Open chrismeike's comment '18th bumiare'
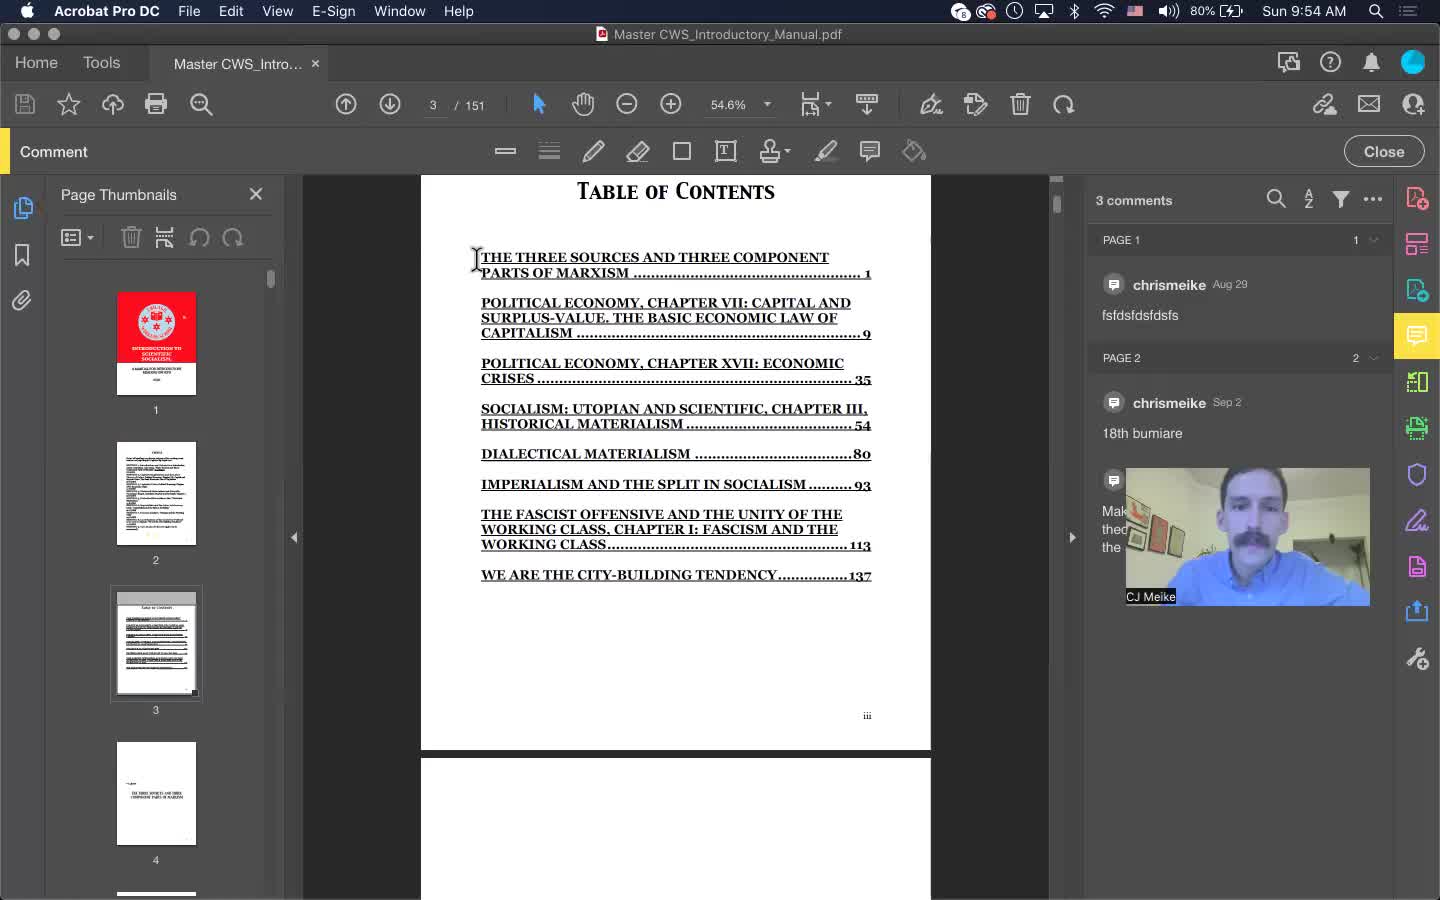 [1238, 417]
